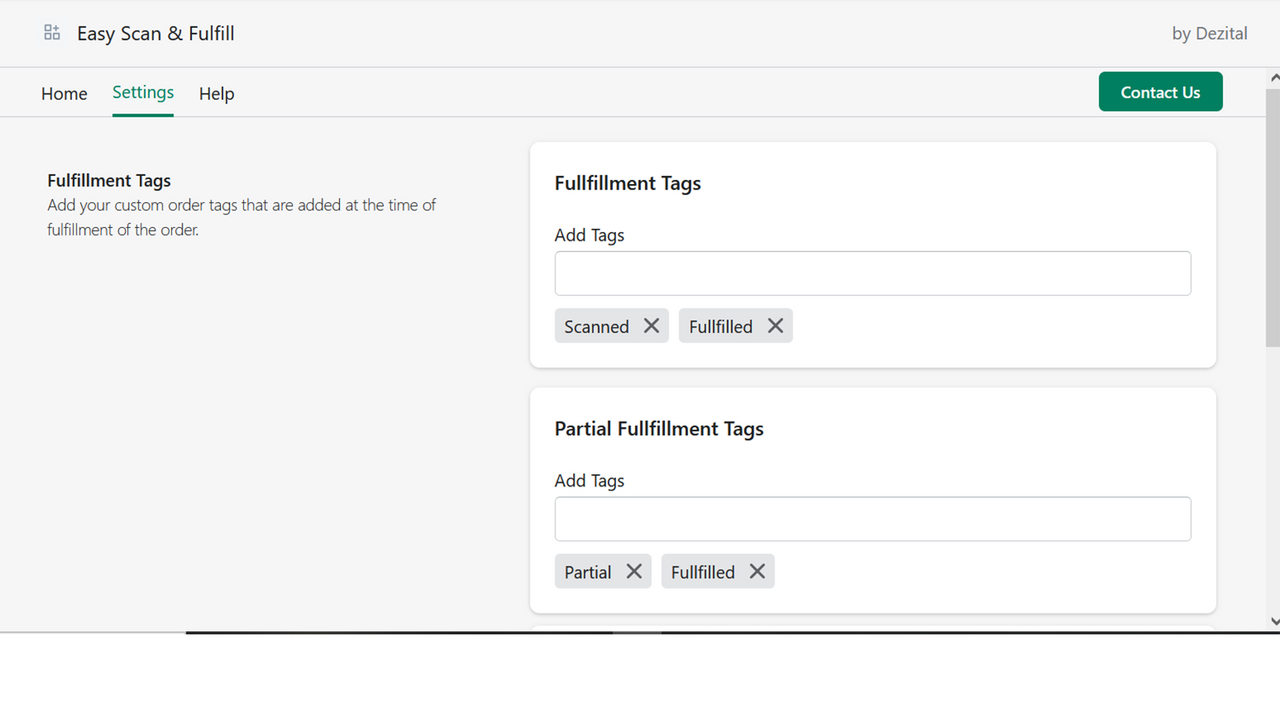Click the Fullfillment Tags card heading
The image size is (1280, 720).
[628, 183]
